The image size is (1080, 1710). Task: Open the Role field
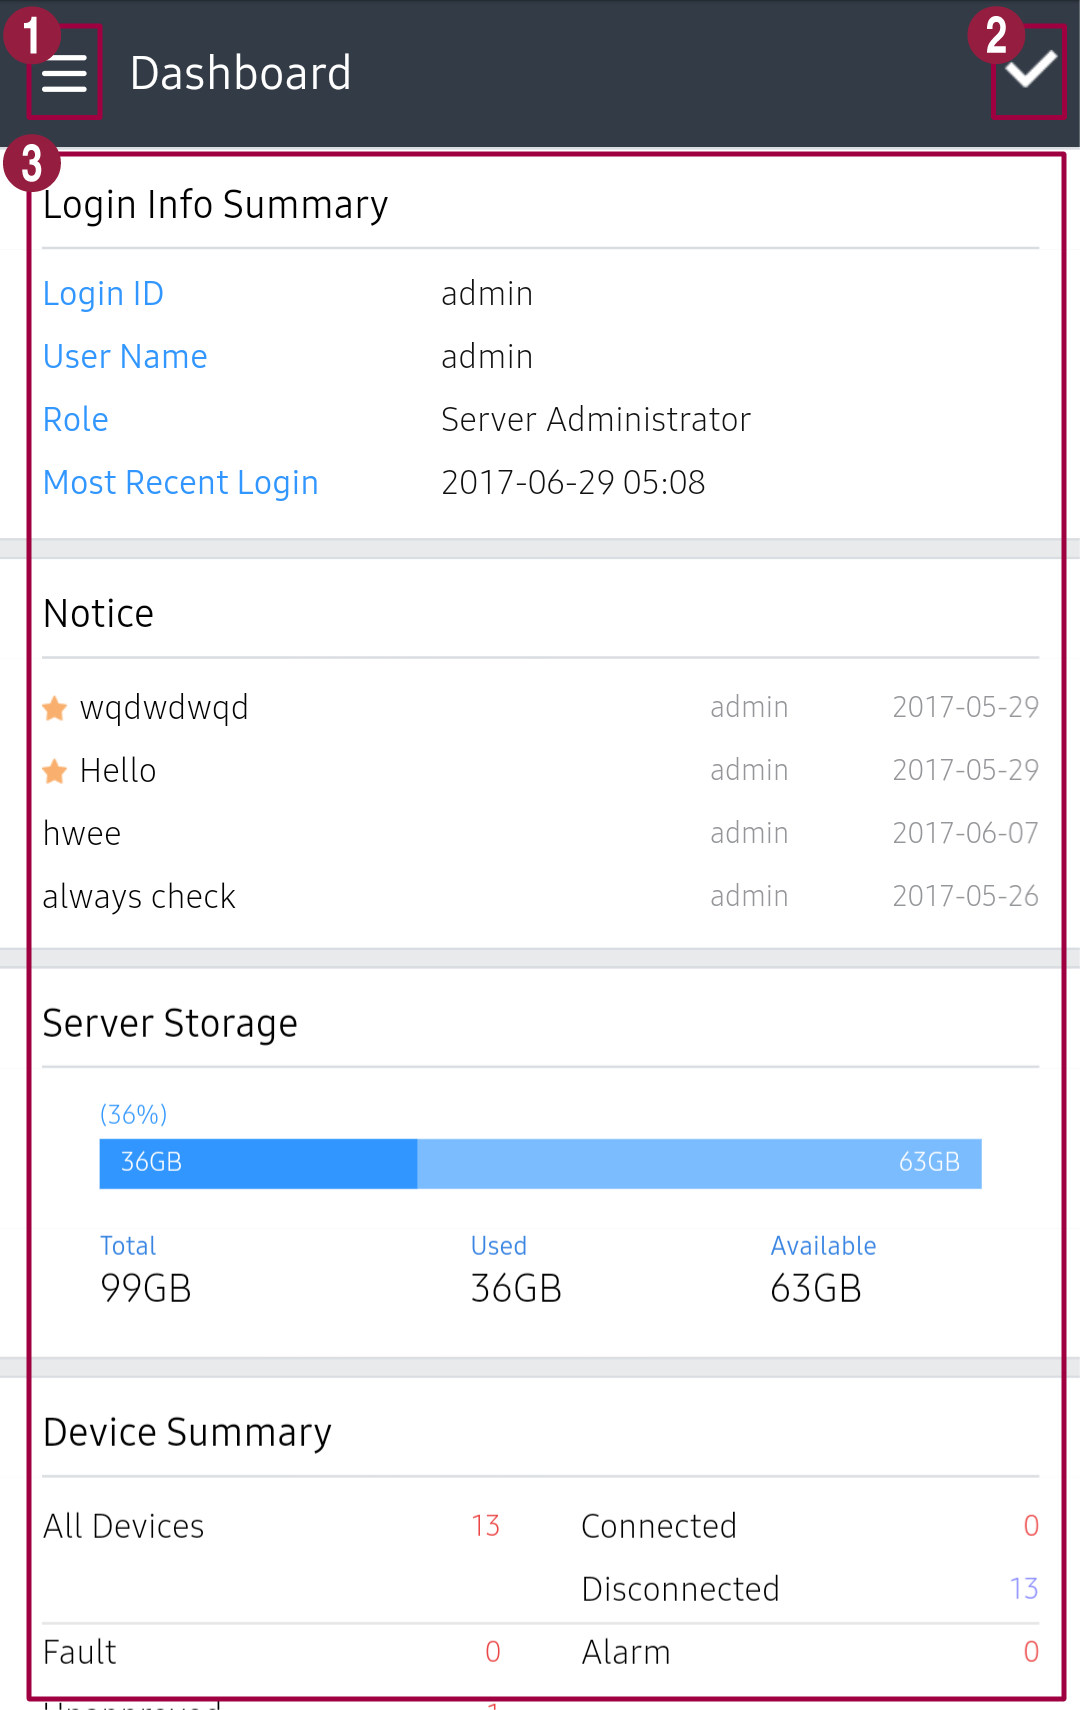coord(76,419)
